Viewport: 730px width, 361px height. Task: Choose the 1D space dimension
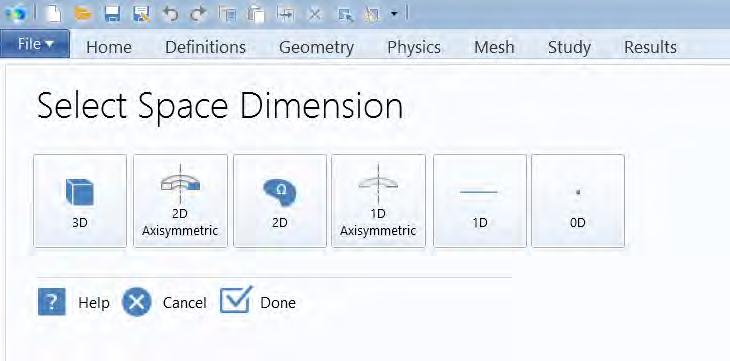click(x=480, y=201)
